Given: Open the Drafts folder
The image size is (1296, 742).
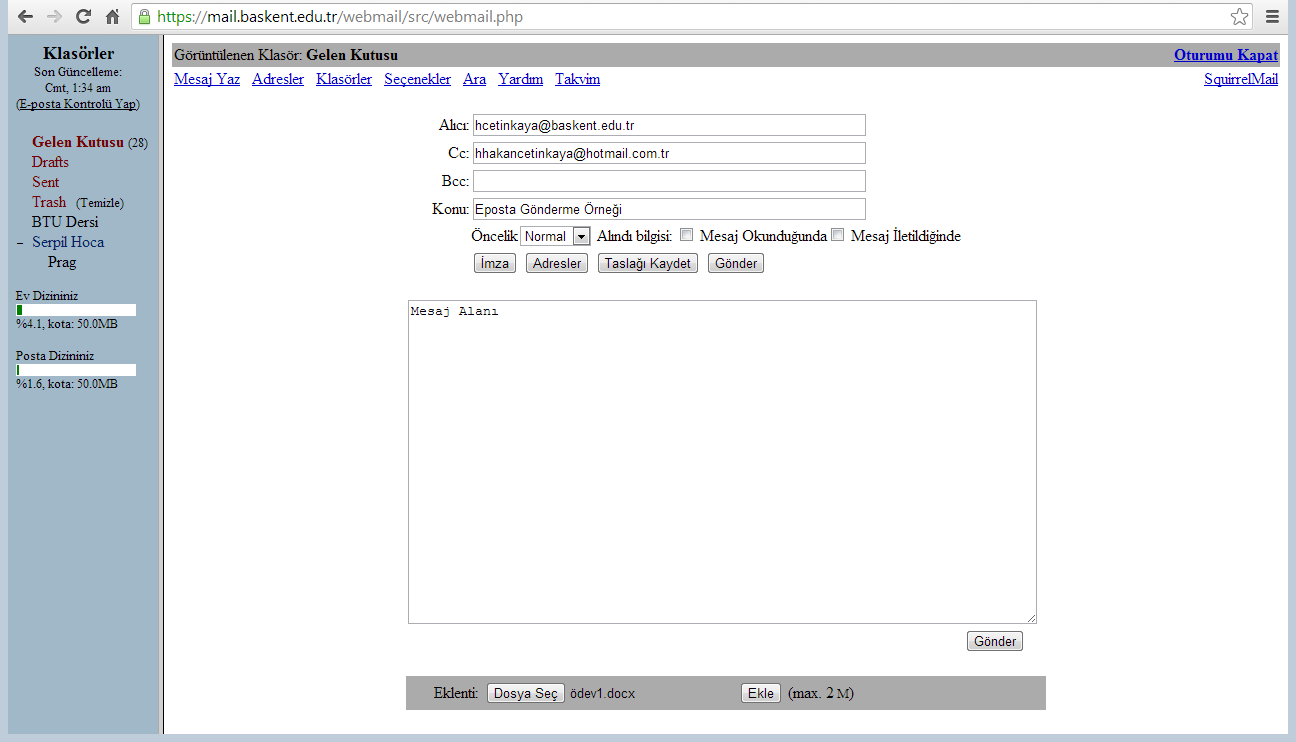Looking at the screenshot, I should [50, 162].
